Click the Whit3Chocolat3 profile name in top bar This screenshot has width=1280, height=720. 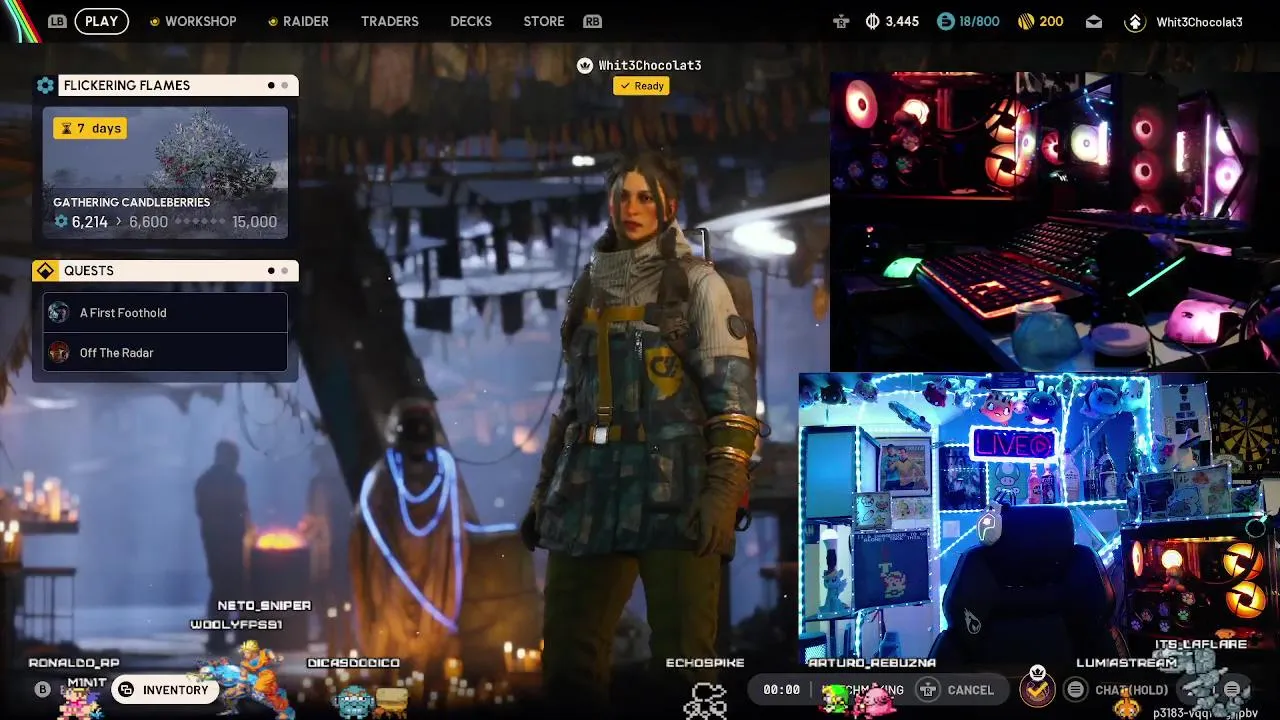coord(1199,22)
